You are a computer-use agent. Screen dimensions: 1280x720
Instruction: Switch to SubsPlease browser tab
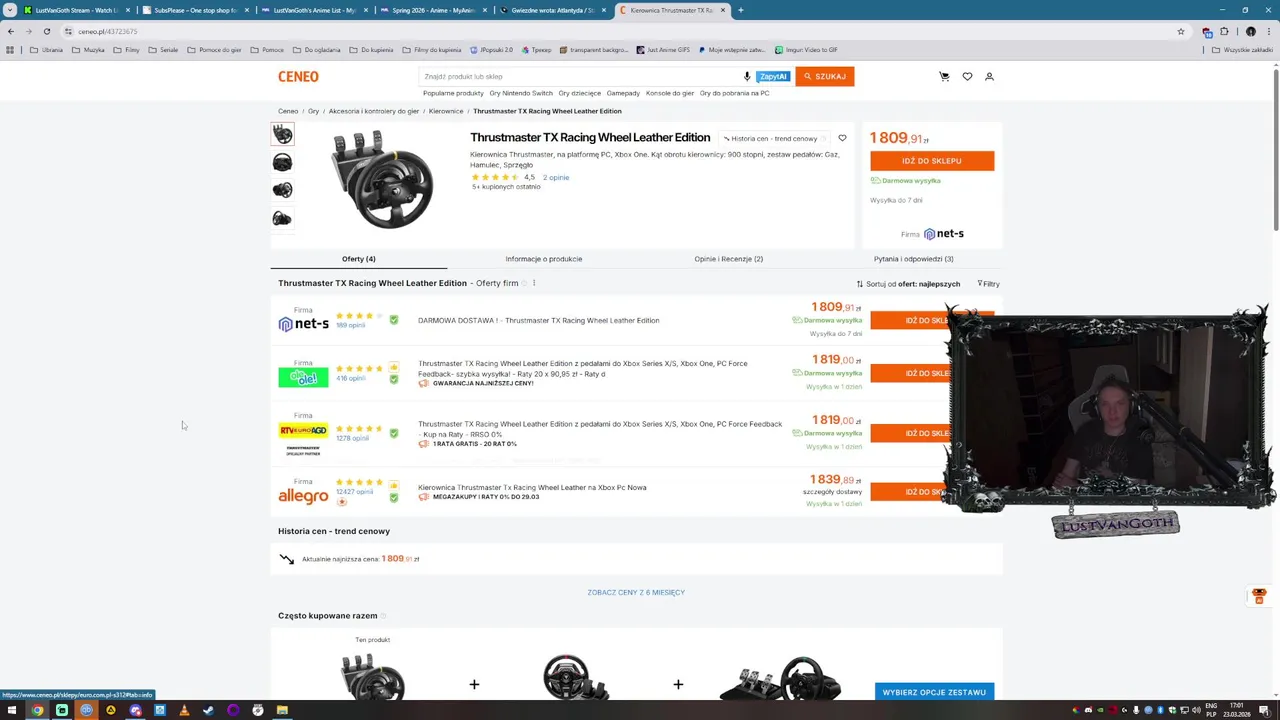click(194, 10)
